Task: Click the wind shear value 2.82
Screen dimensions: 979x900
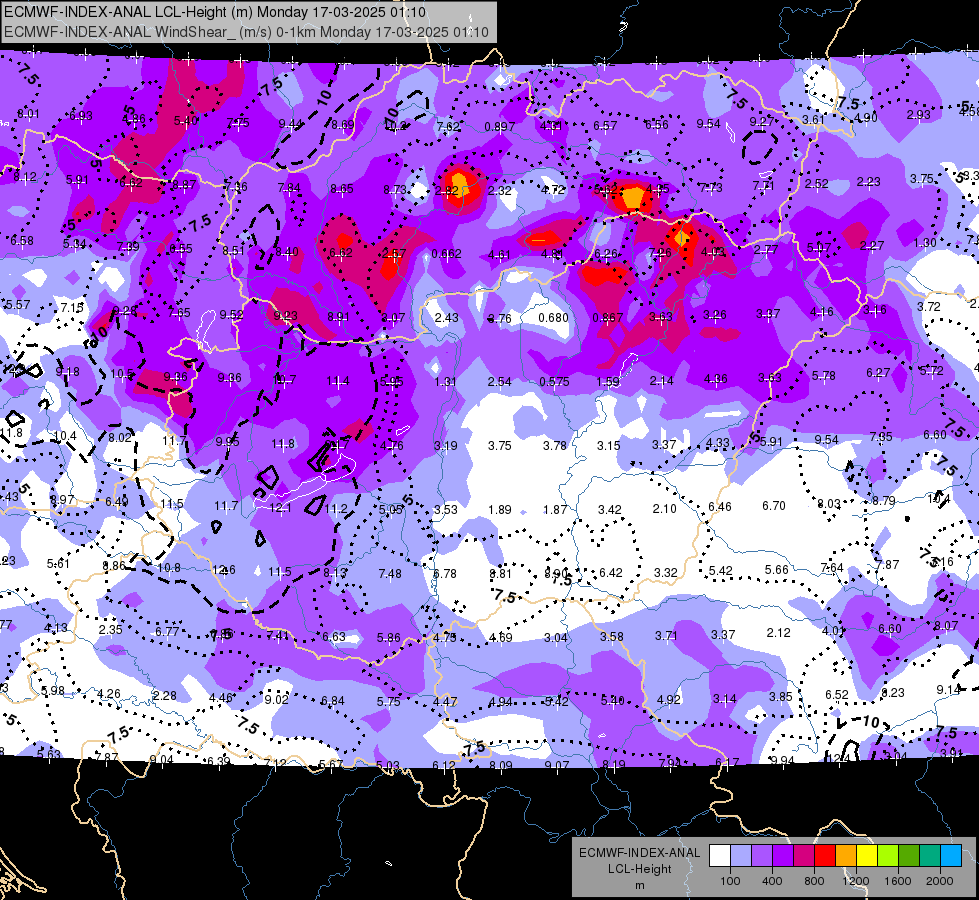Action: [446, 191]
